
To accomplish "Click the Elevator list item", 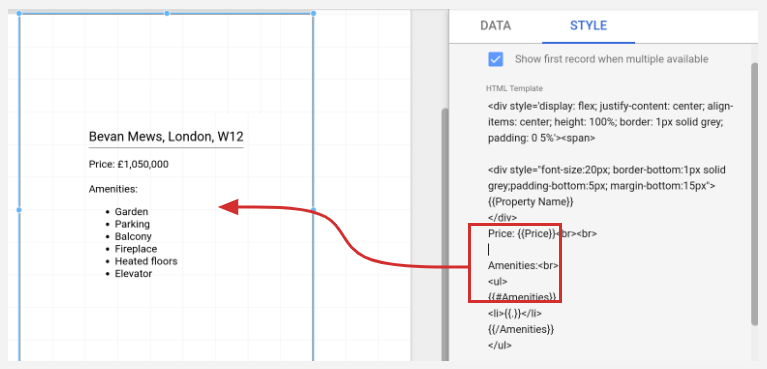I will [x=133, y=274].
